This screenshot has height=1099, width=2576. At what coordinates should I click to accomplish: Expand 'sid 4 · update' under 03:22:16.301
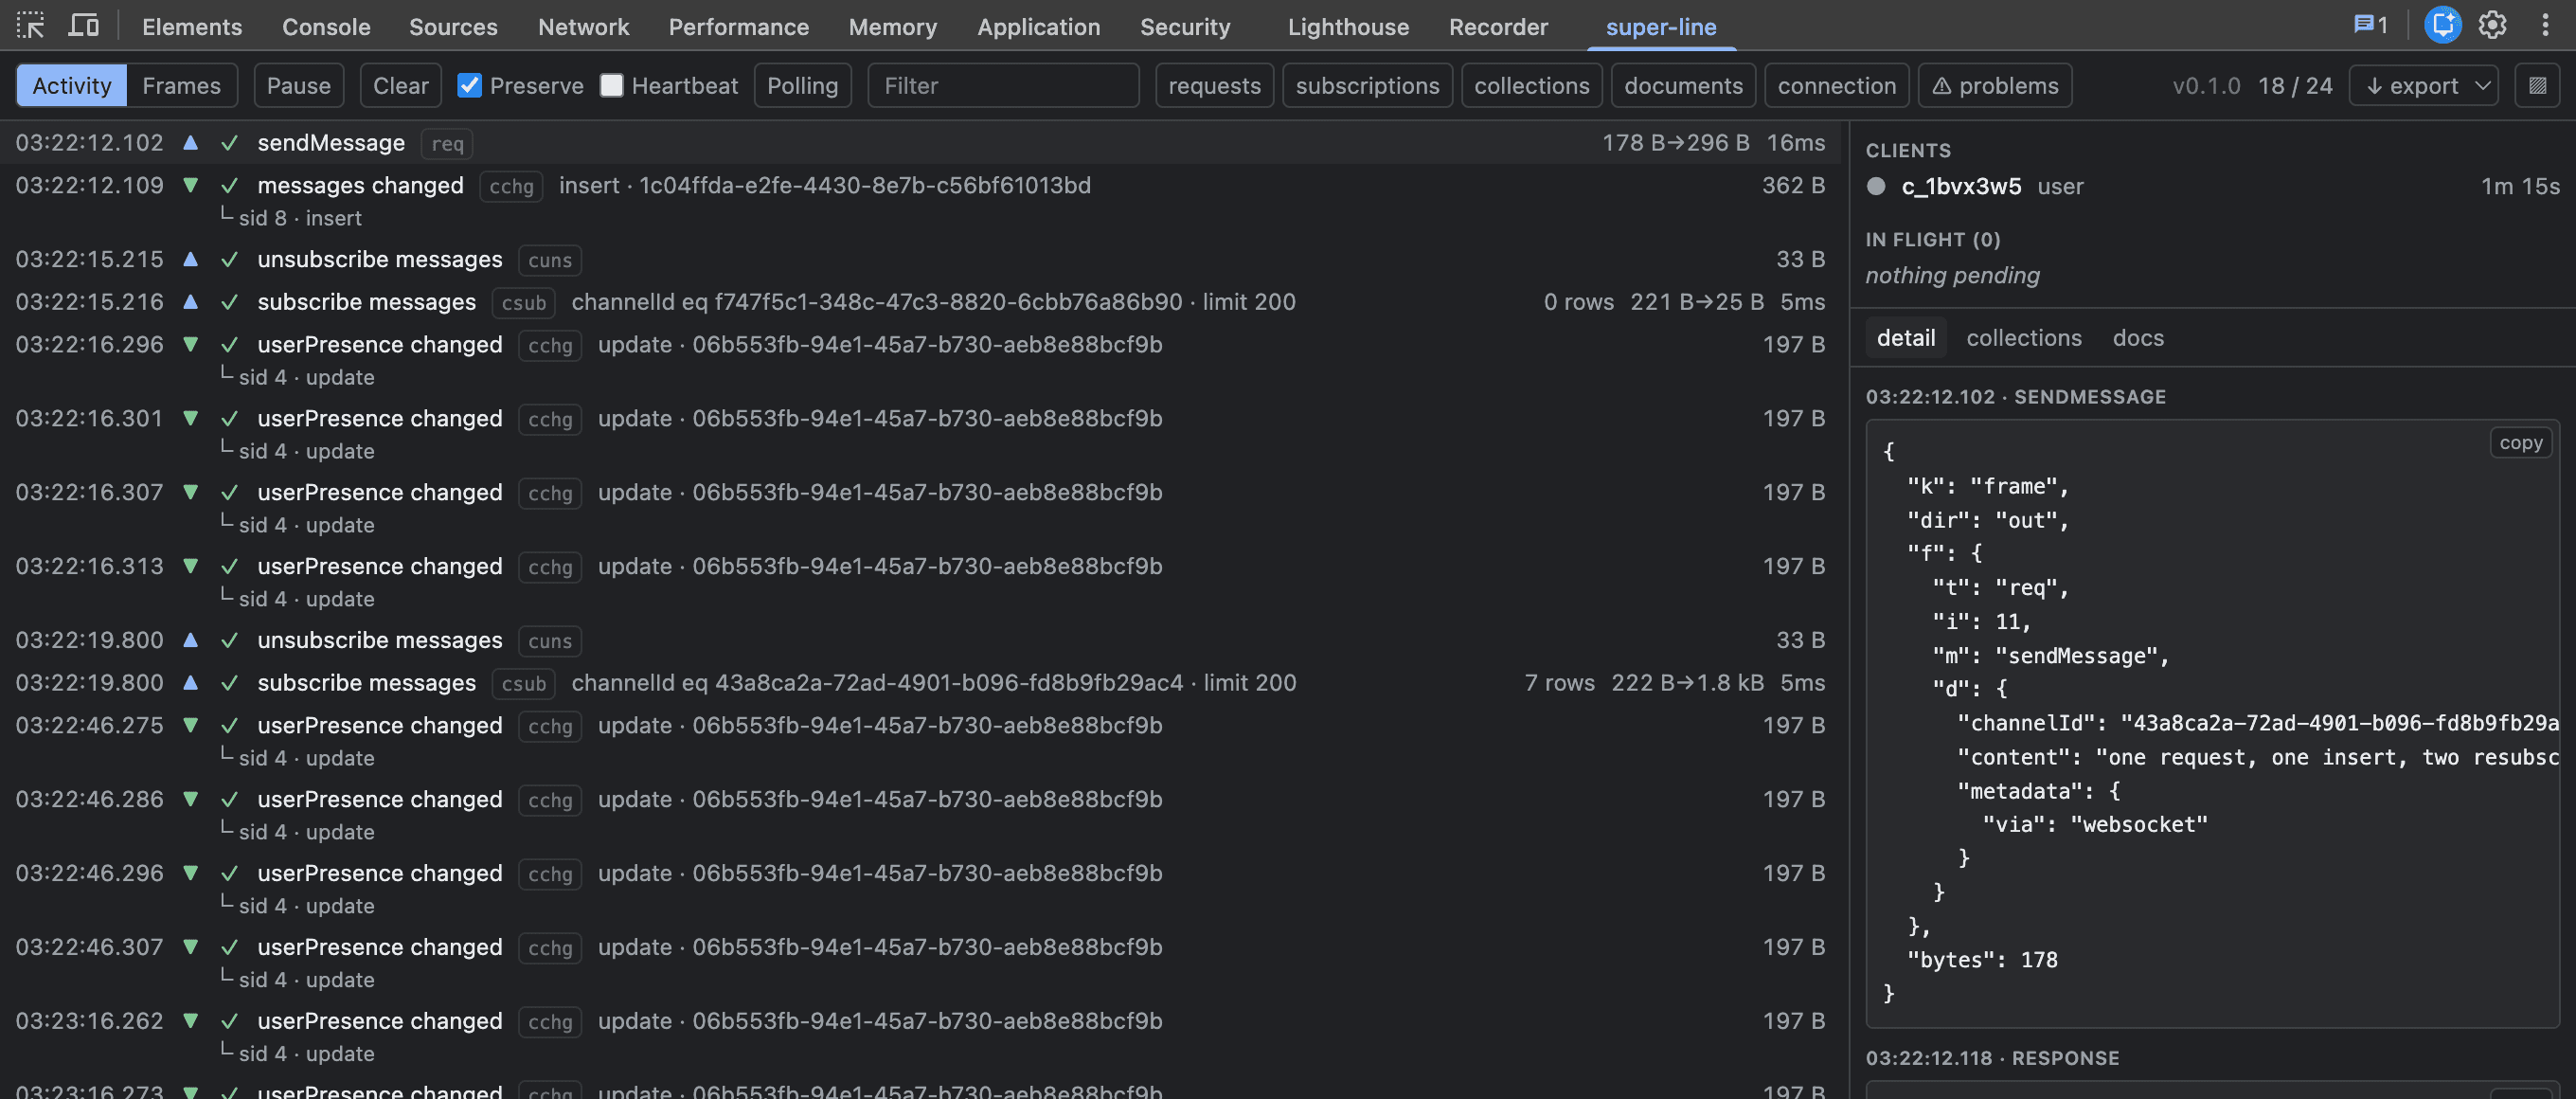pyautogui.click(x=297, y=452)
